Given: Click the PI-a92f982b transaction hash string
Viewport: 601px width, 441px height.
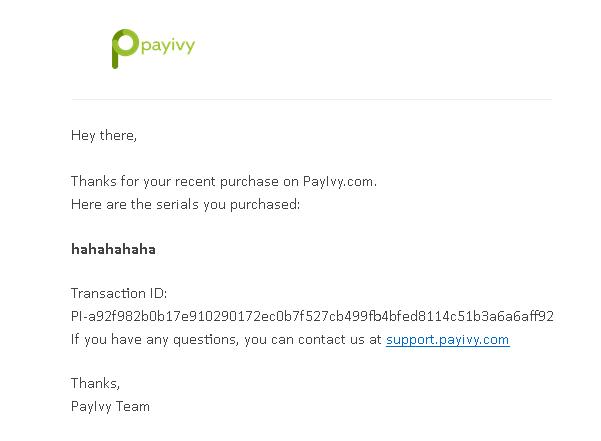Looking at the screenshot, I should 312,316.
